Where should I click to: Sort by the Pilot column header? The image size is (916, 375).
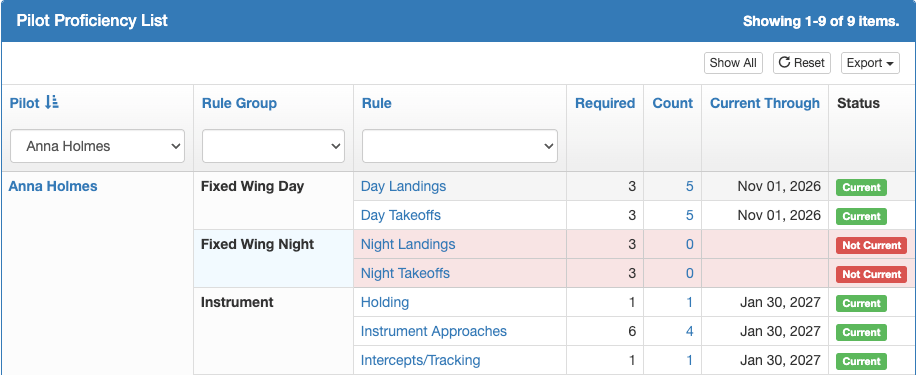[25, 103]
